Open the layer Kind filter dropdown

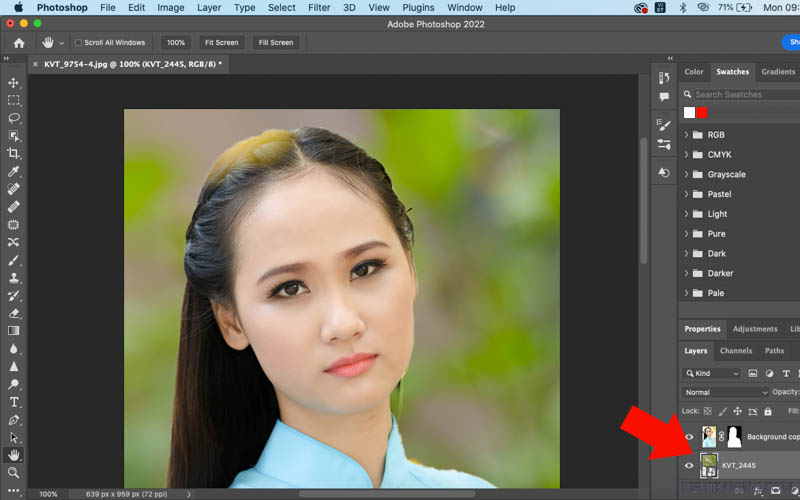point(711,373)
